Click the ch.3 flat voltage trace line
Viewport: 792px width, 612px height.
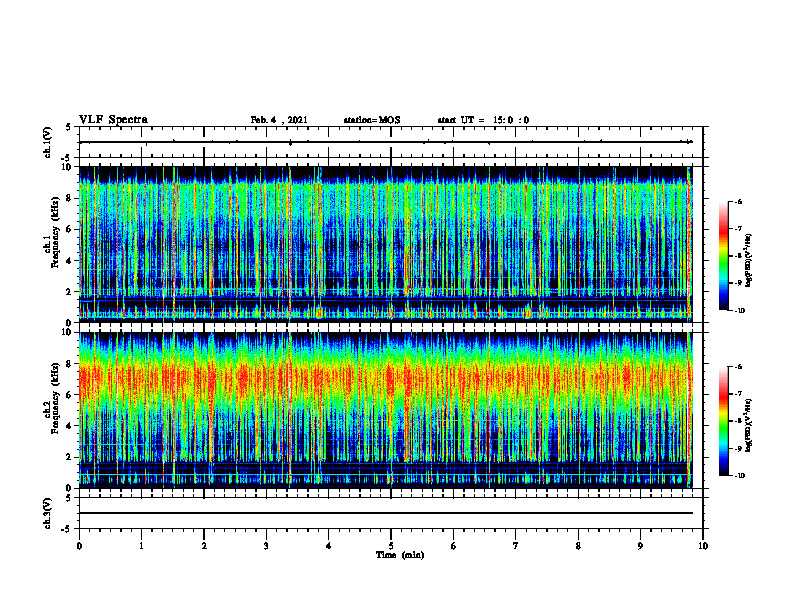click(x=386, y=513)
